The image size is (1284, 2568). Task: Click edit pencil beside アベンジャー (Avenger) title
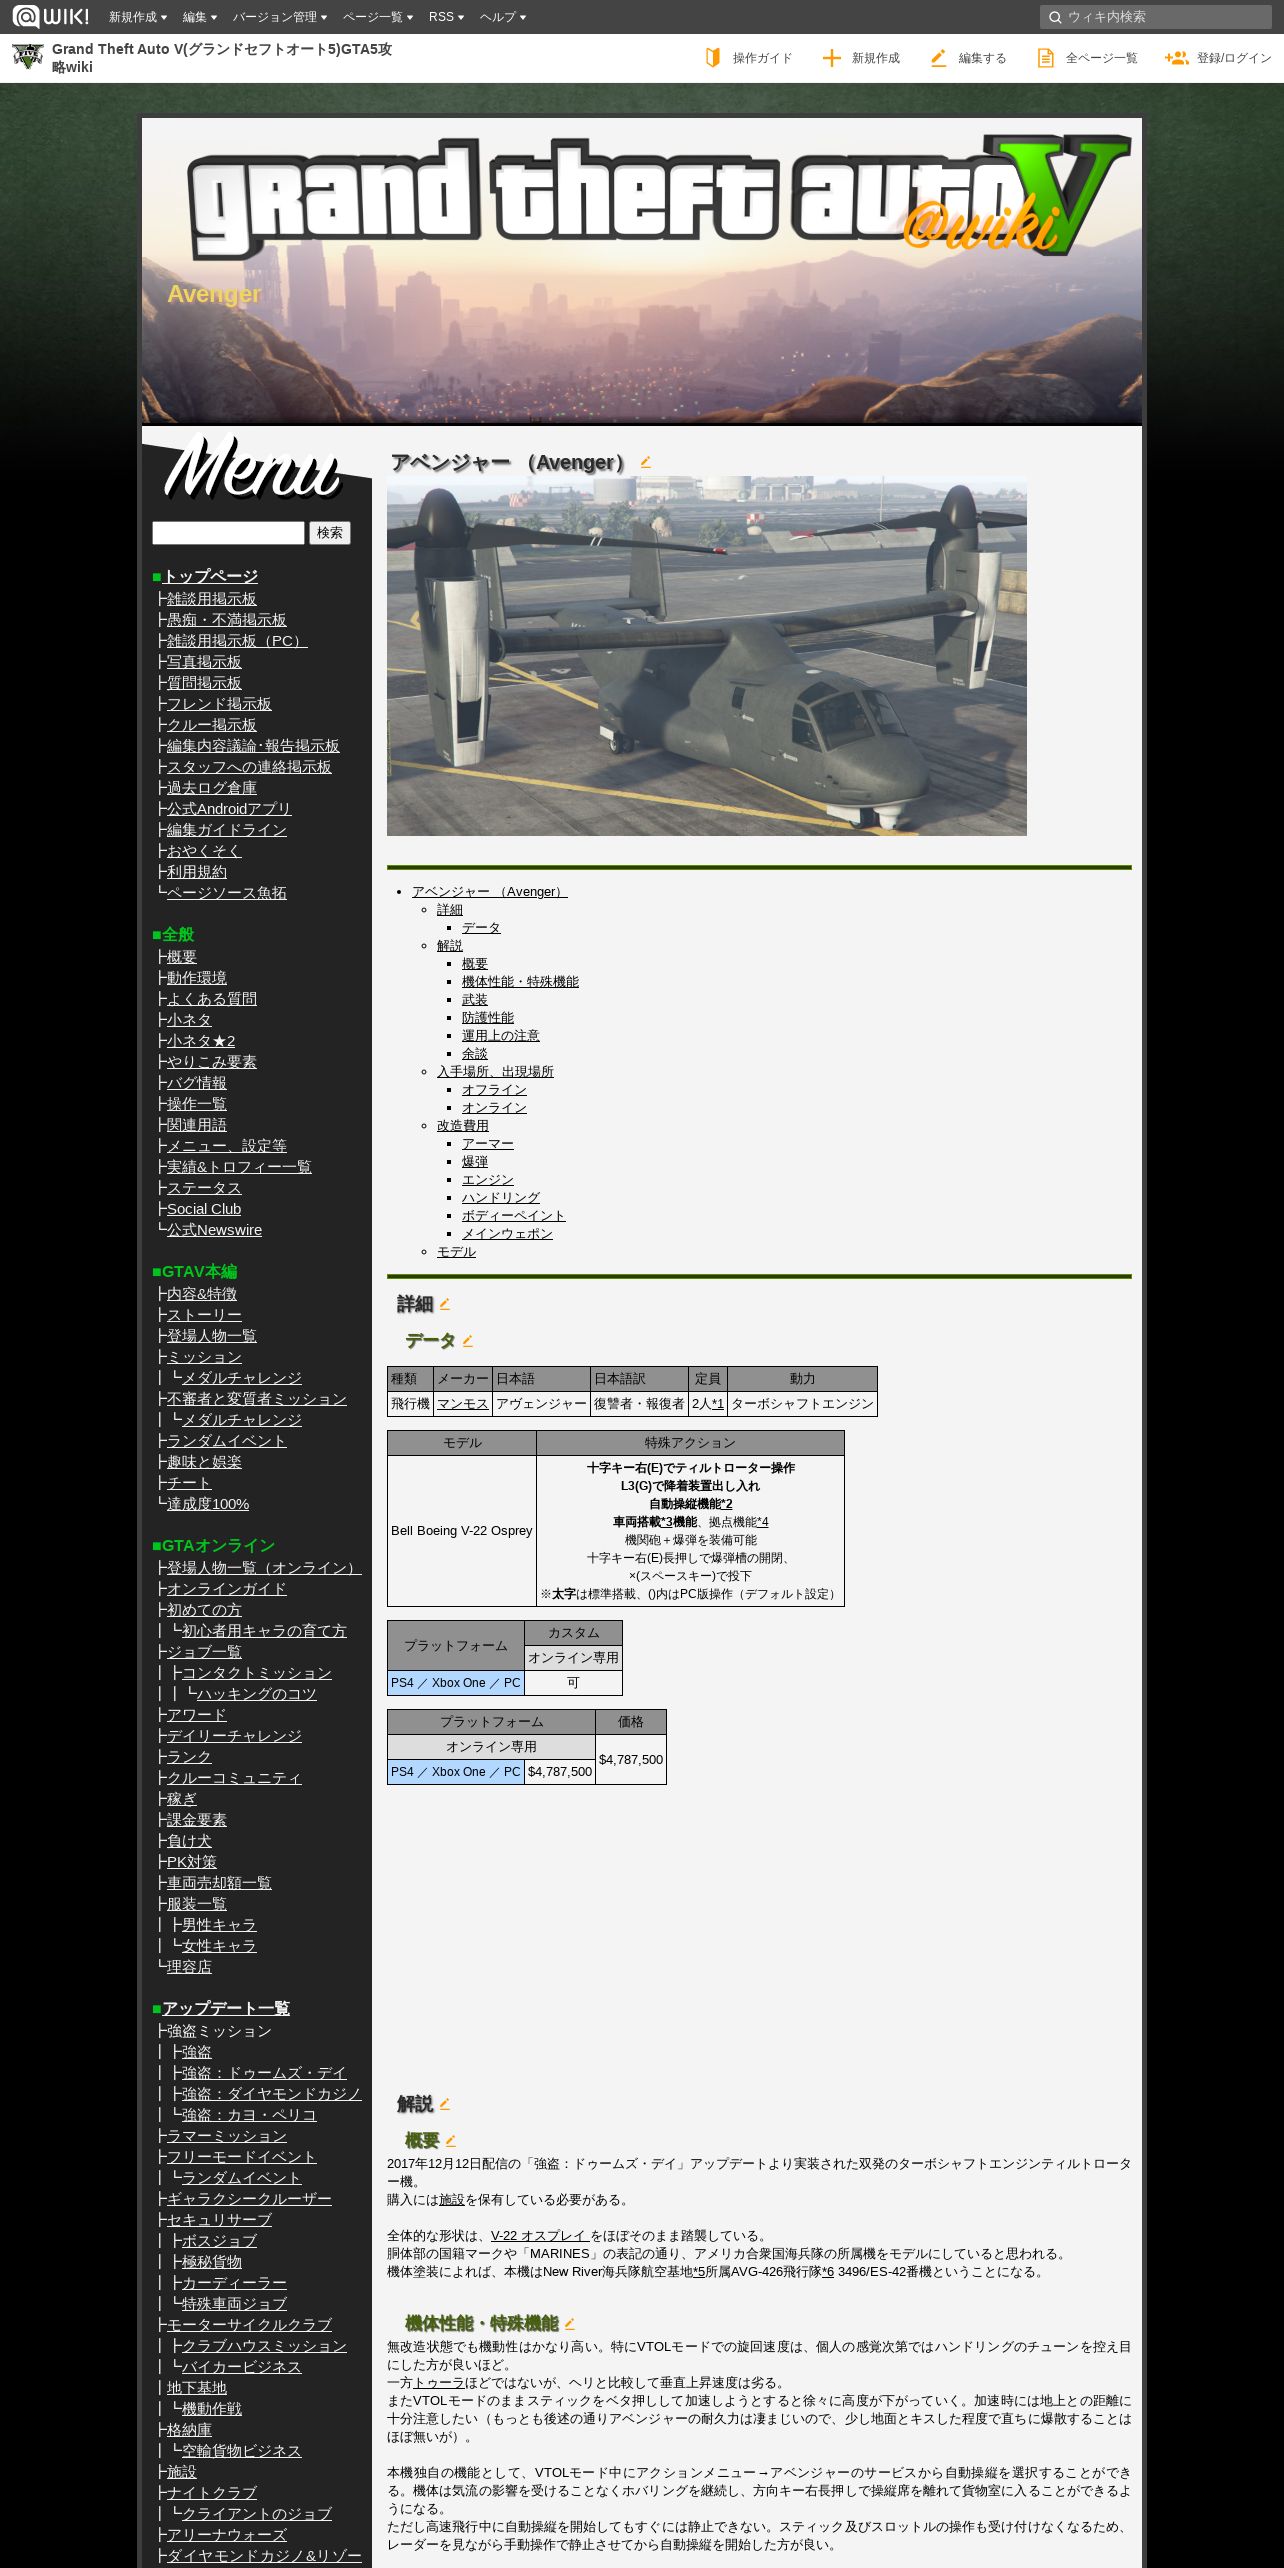tap(645, 462)
